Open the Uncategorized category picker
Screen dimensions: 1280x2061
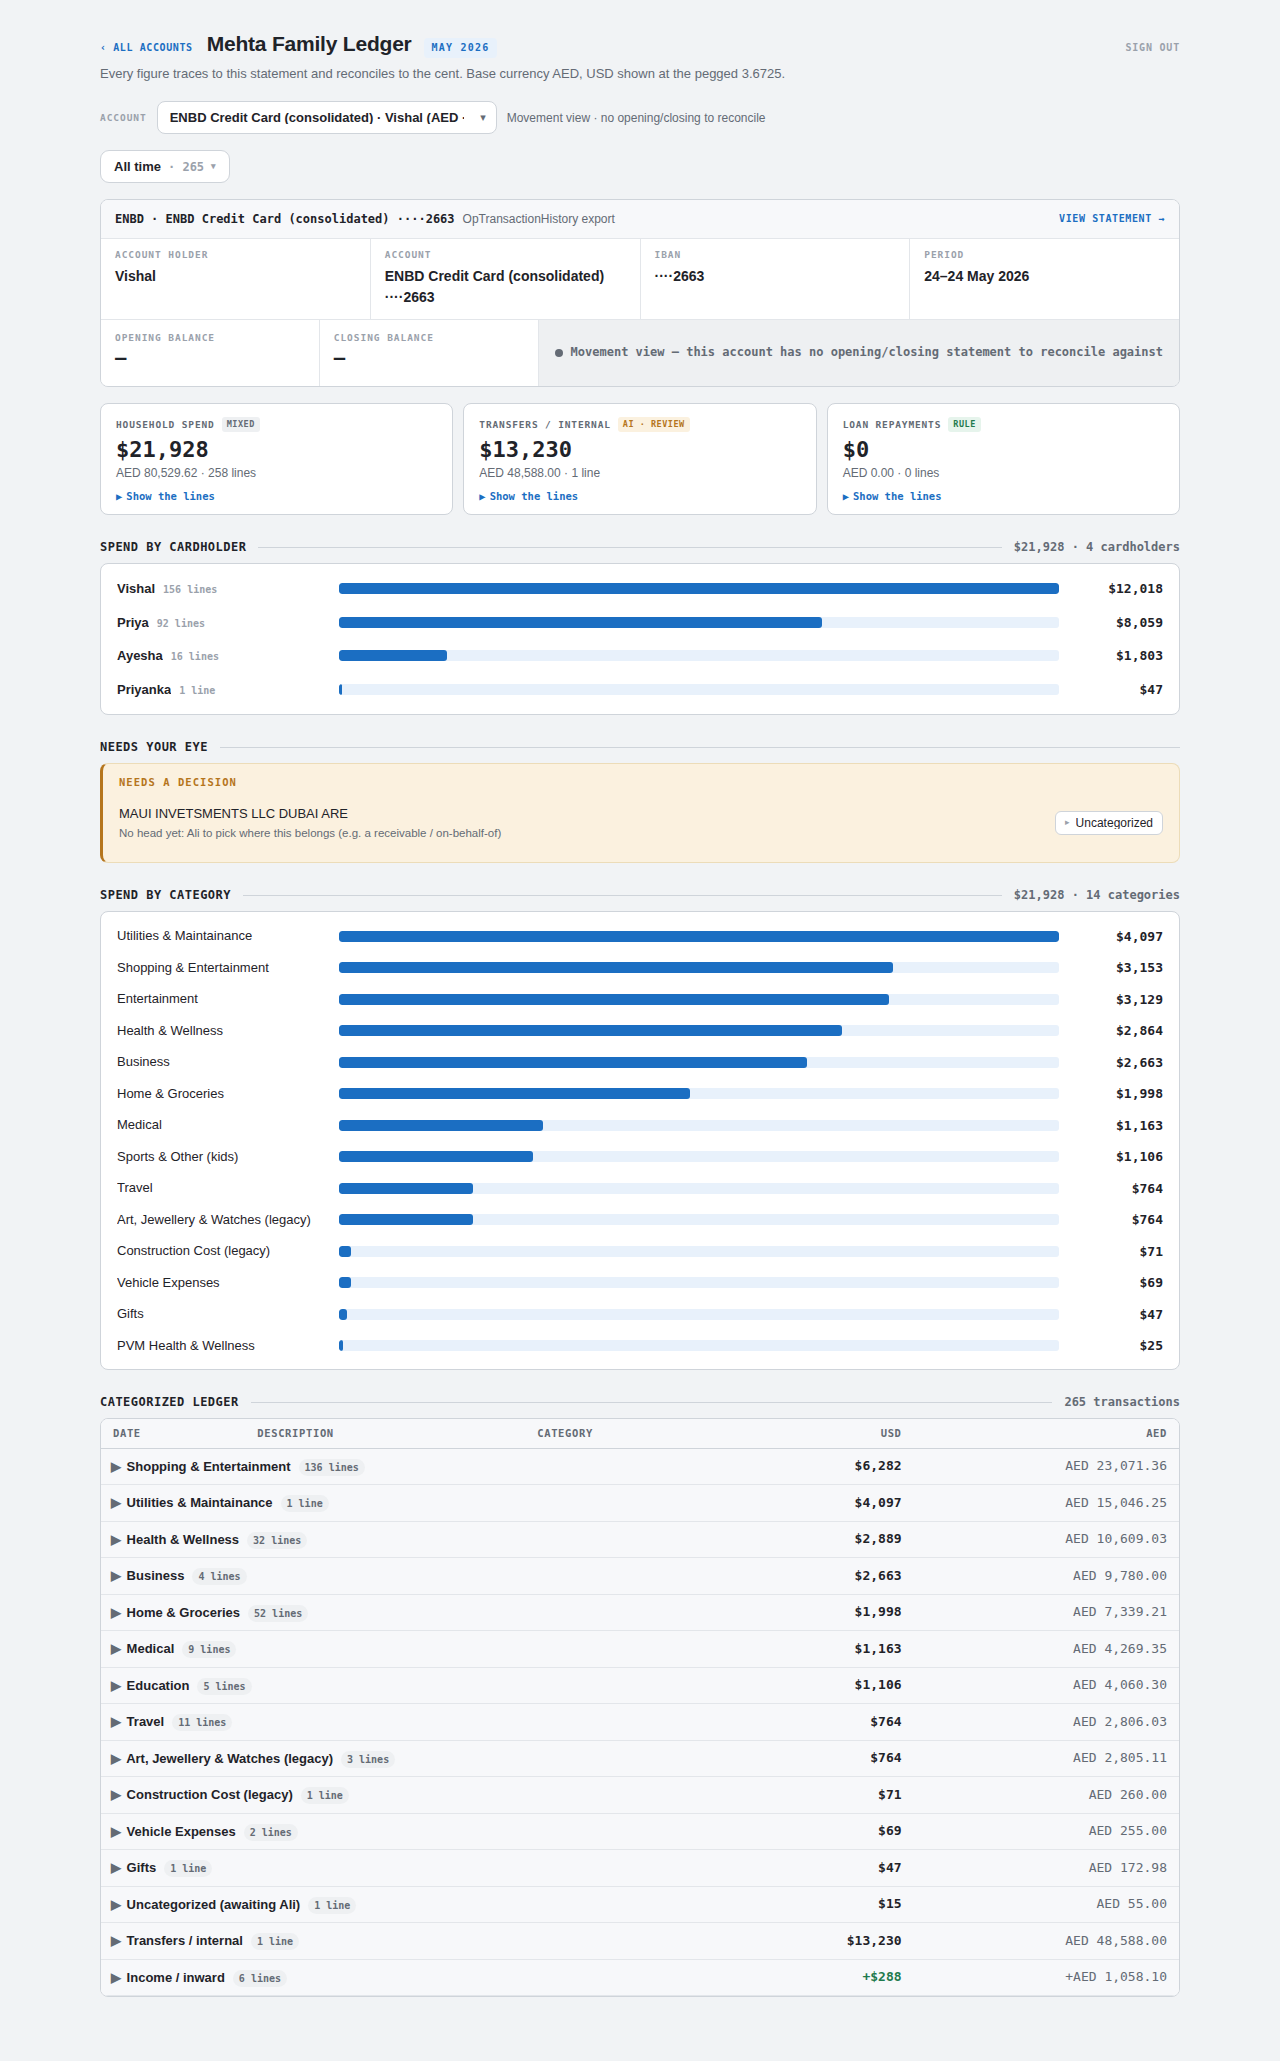[1109, 823]
